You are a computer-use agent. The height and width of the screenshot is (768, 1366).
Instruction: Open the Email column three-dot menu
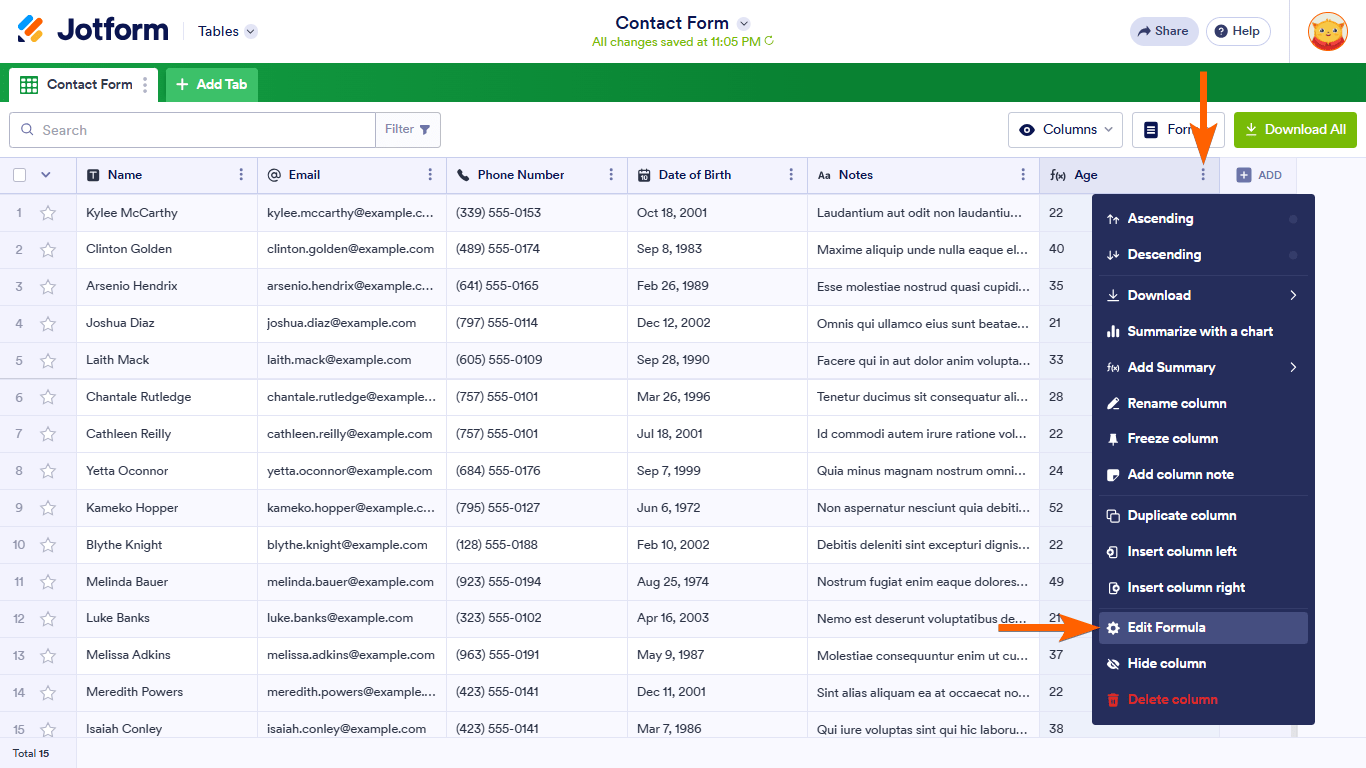[x=430, y=175]
